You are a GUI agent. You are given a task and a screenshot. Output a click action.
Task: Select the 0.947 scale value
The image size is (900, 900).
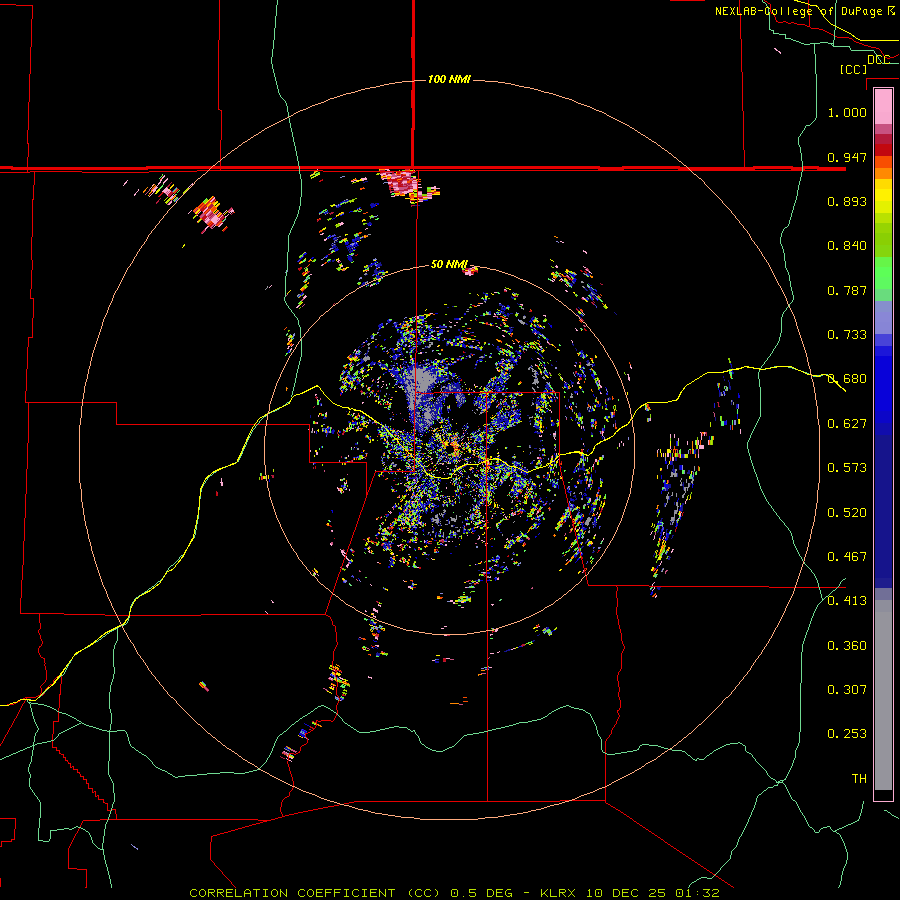tap(847, 157)
